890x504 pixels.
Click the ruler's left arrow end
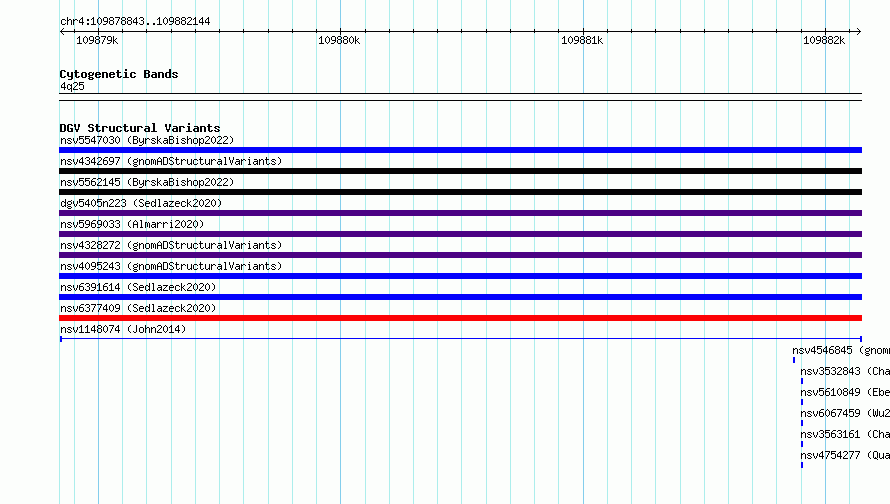(x=62, y=32)
